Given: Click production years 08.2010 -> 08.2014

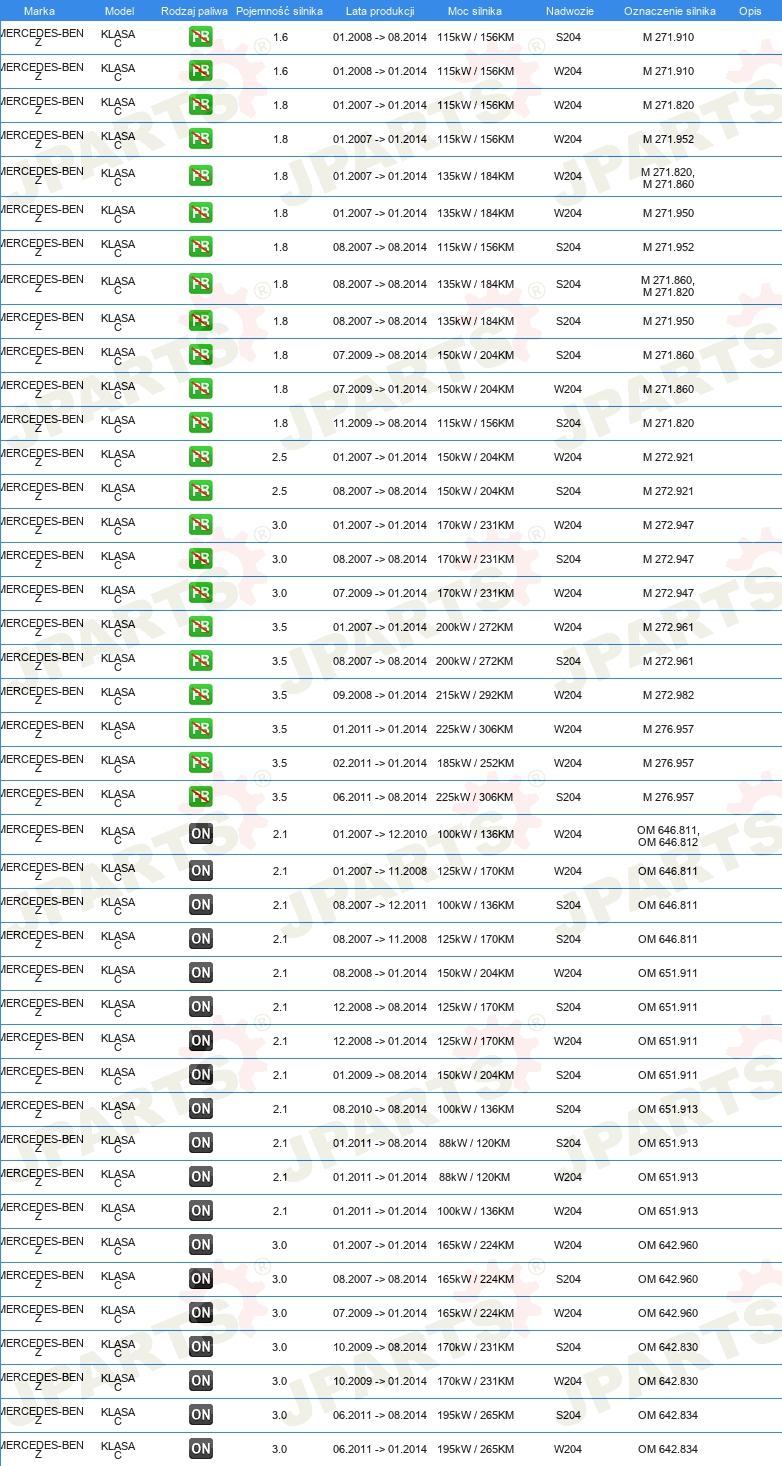Looking at the screenshot, I should pyautogui.click(x=380, y=1109).
